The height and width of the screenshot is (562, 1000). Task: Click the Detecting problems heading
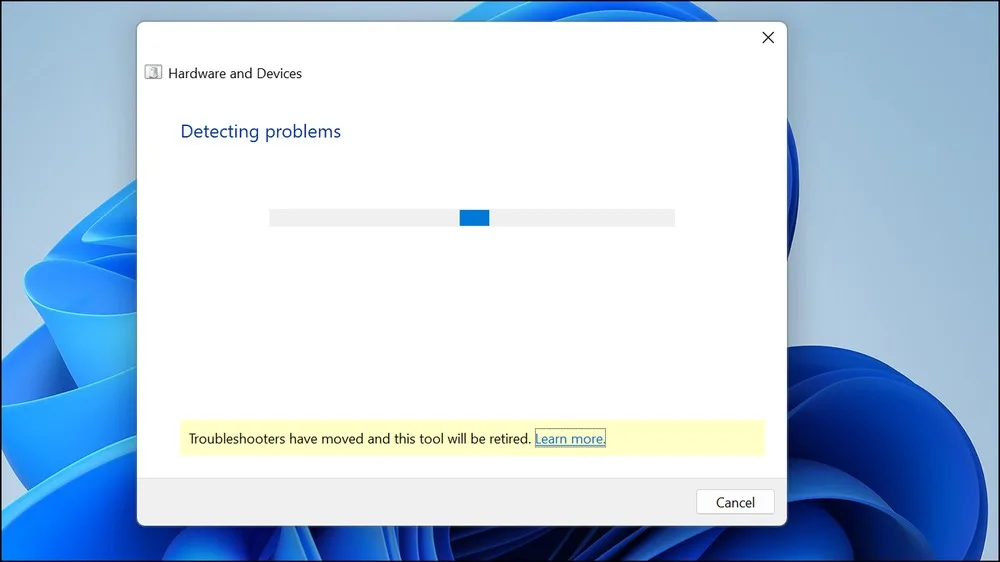[260, 131]
